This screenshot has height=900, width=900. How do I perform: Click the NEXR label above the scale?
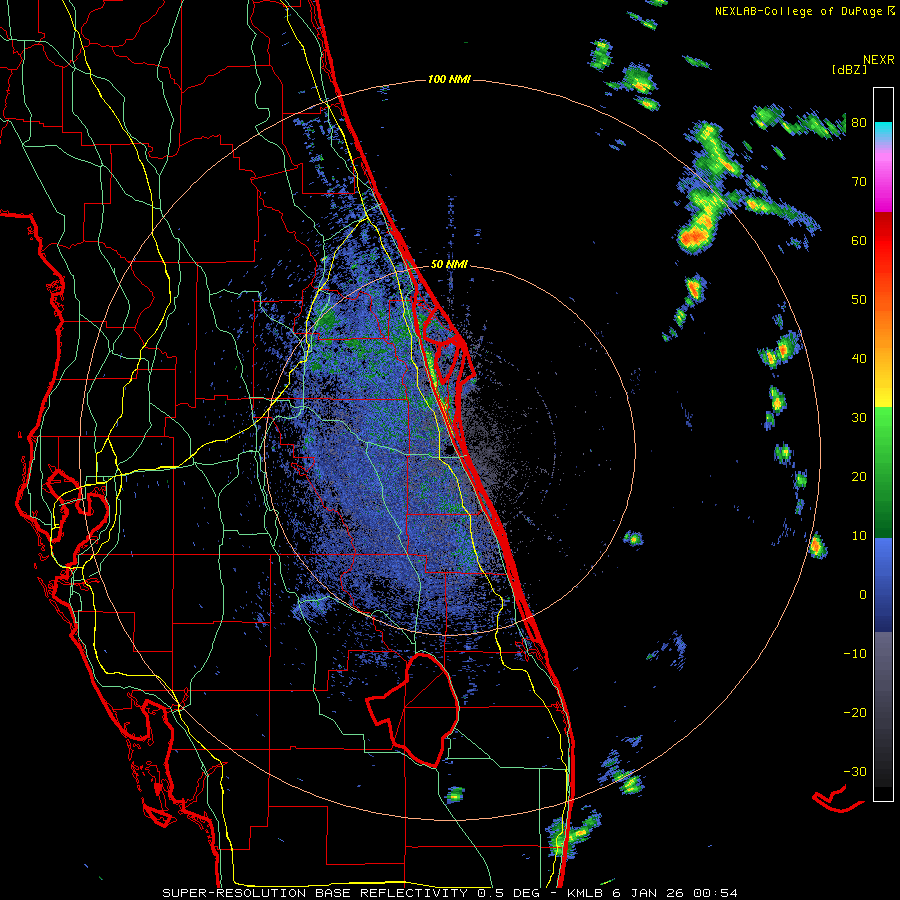click(879, 60)
